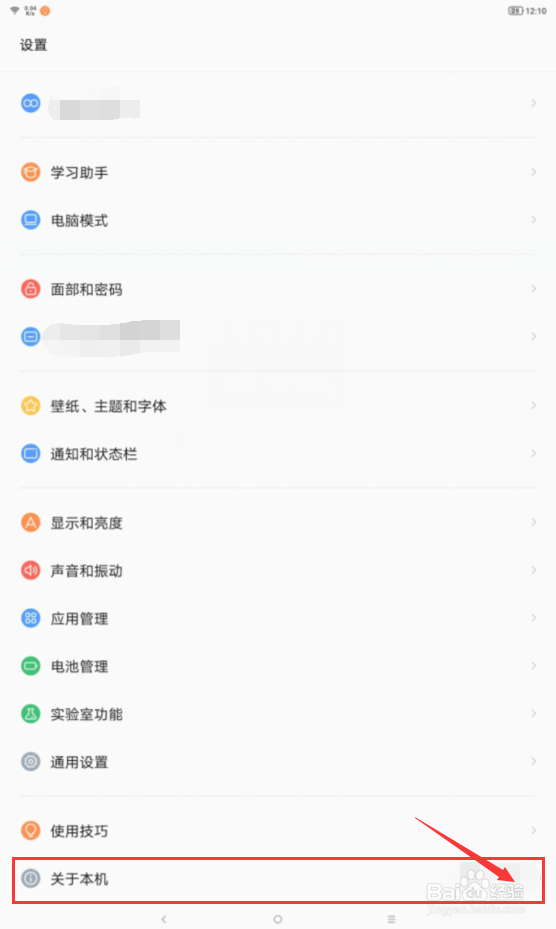556x929 pixels.
Task: Tap the yellow star icon for 壁纸、主题和字体
Action: point(30,406)
